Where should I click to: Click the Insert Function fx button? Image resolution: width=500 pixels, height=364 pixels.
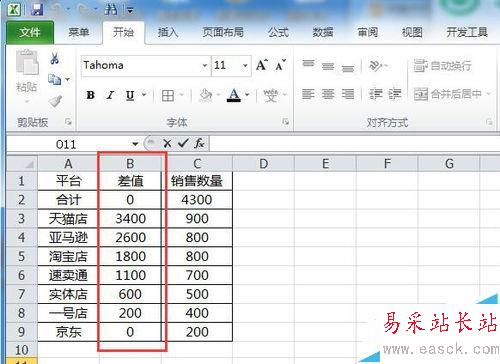tap(199, 143)
